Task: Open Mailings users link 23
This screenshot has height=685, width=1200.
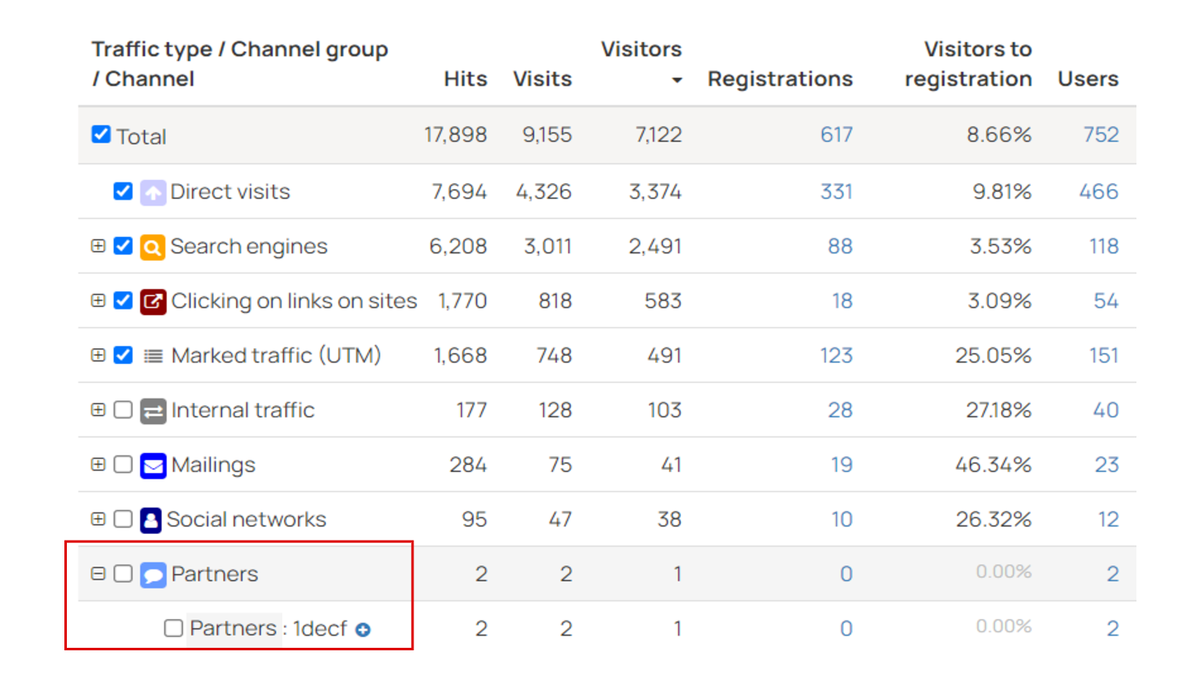Action: 1107,465
